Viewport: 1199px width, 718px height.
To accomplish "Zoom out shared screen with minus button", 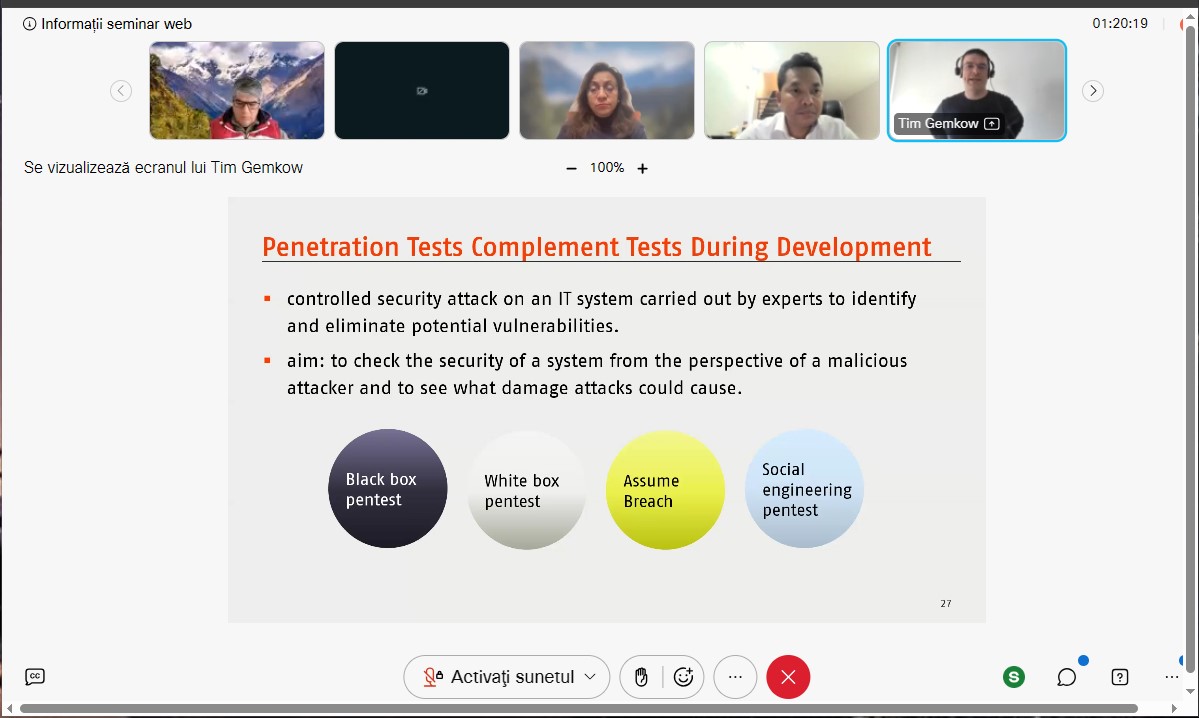I will point(572,169).
